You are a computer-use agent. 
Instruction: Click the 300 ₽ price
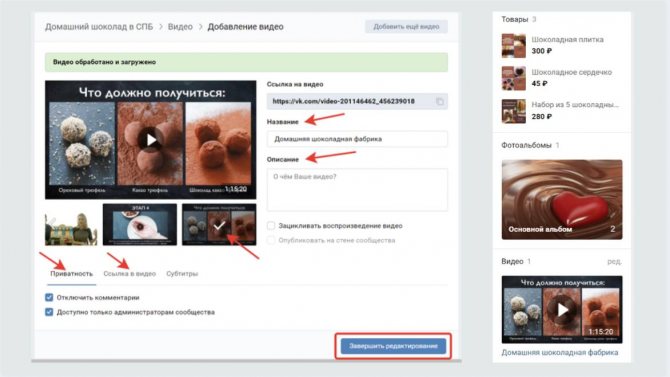(x=541, y=51)
